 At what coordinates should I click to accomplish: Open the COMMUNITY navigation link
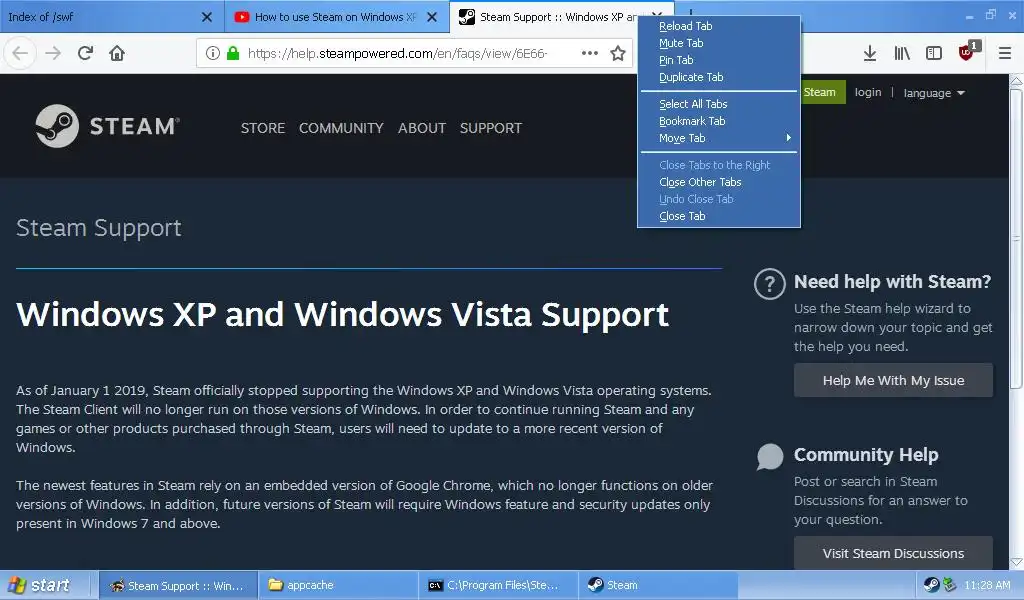[x=341, y=128]
